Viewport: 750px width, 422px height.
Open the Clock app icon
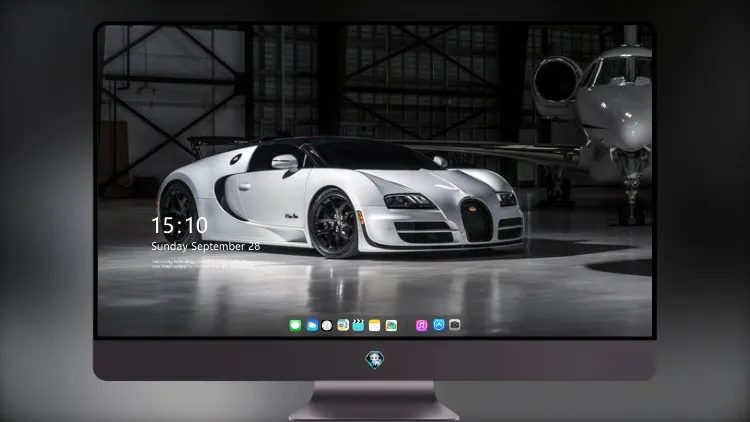(327, 325)
